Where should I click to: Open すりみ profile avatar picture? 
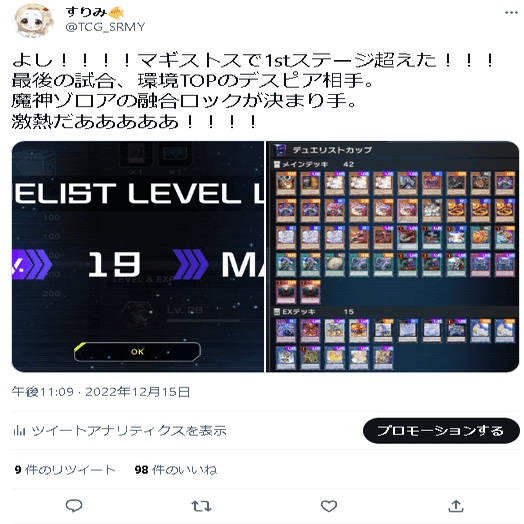pyautogui.click(x=33, y=20)
